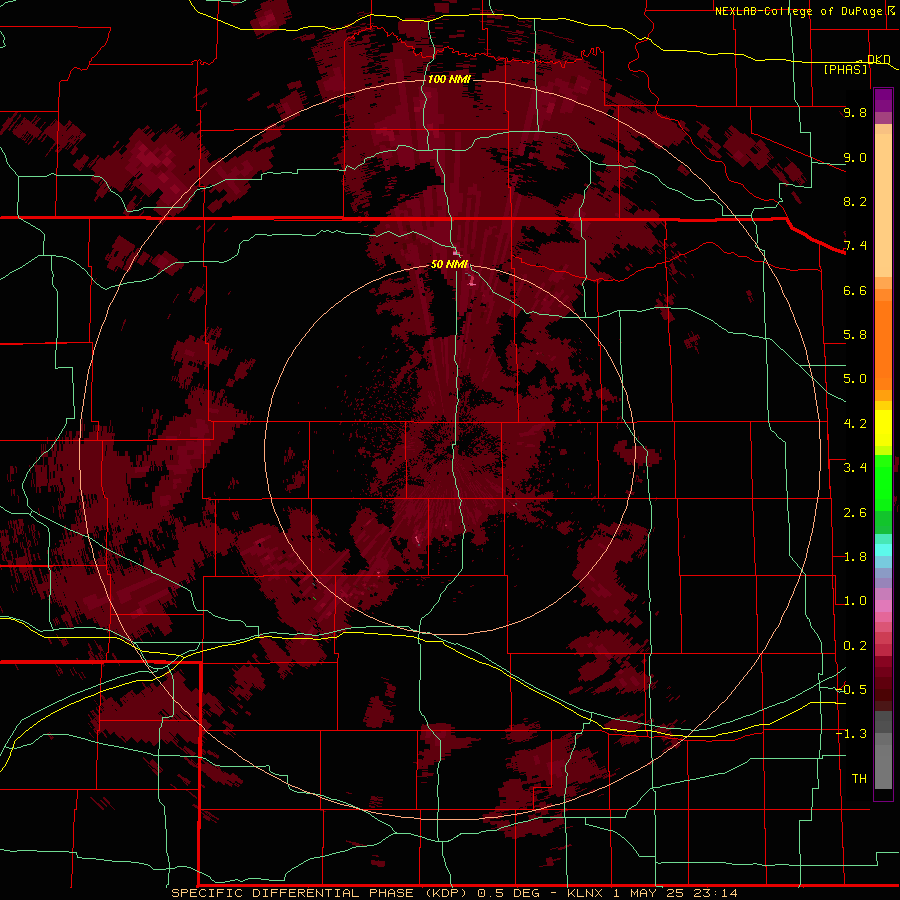Viewport: 900px width, 900px height.
Task: Pick the purple top band on color bar
Action: [x=883, y=100]
